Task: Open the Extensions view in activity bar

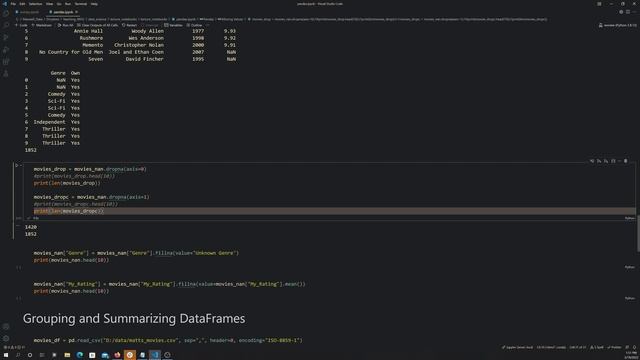Action: 6,62
